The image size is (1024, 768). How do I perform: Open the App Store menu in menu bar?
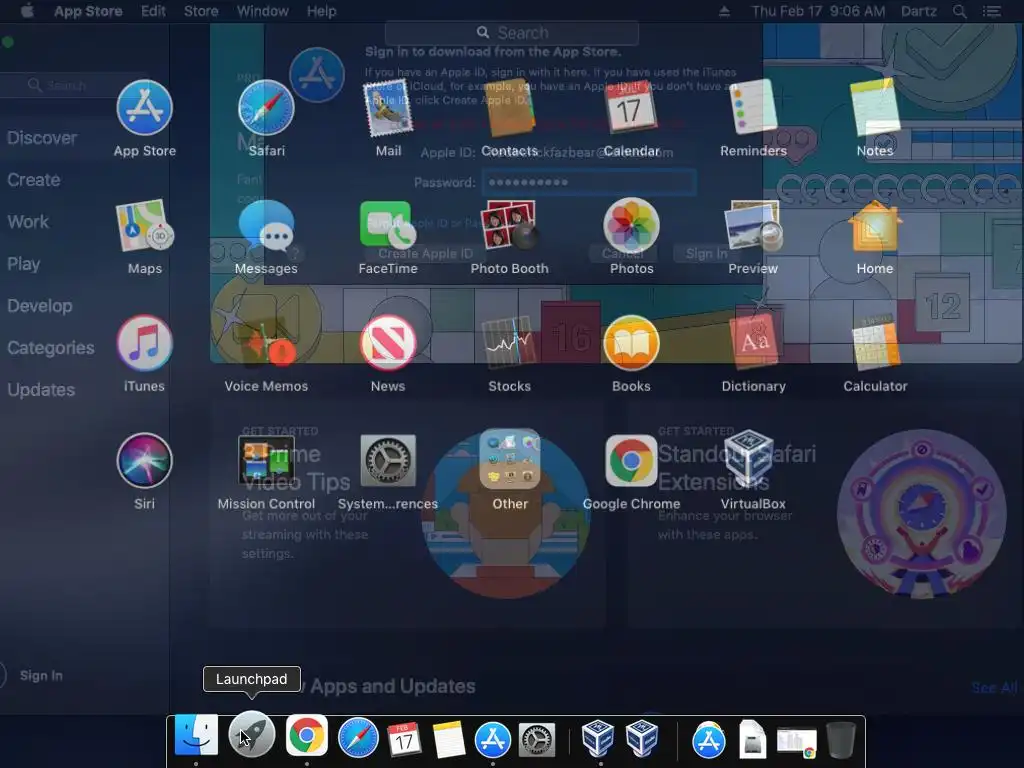[x=88, y=11]
